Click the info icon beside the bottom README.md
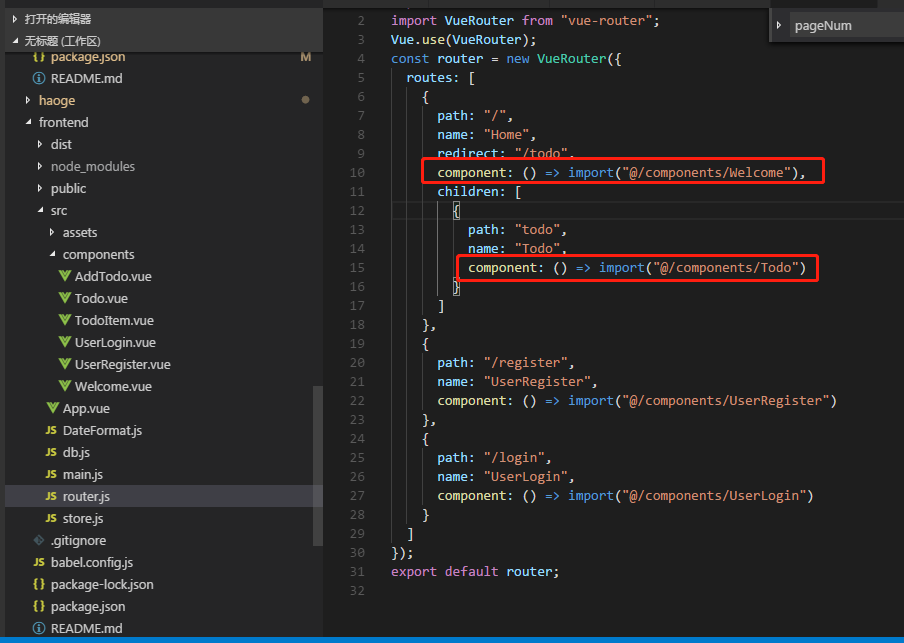This screenshot has height=643, width=904. point(39,629)
